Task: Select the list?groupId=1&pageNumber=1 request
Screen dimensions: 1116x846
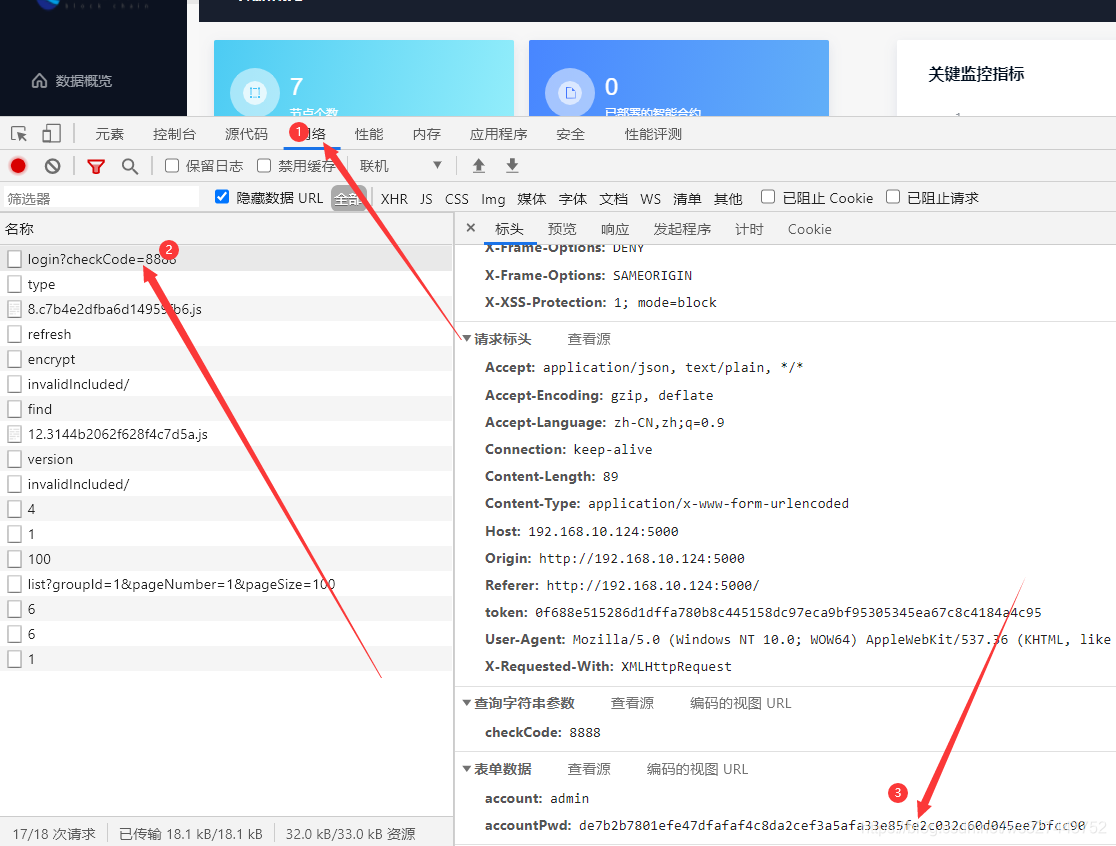Action: 226,584
